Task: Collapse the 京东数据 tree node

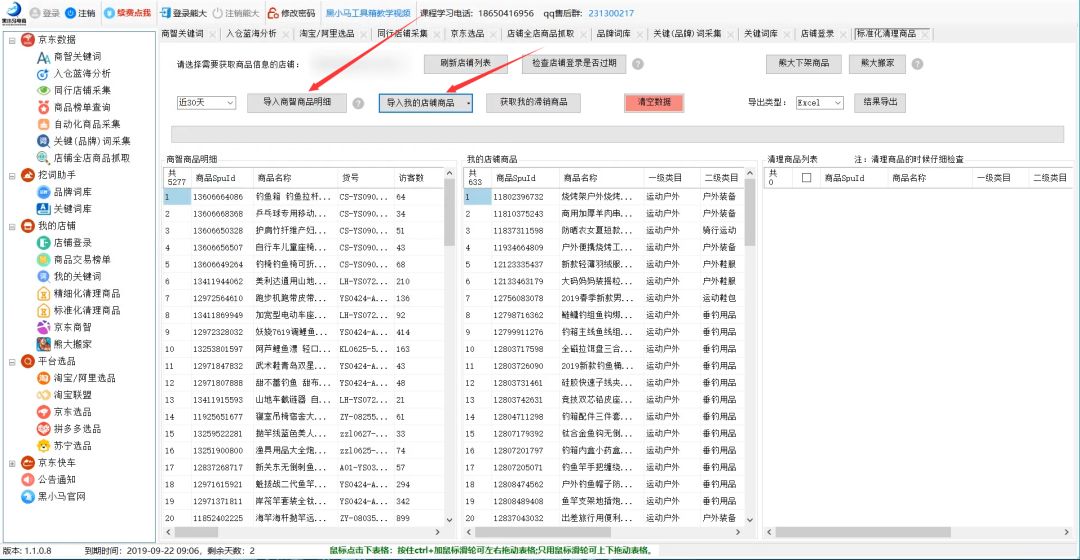Action: pos(10,40)
